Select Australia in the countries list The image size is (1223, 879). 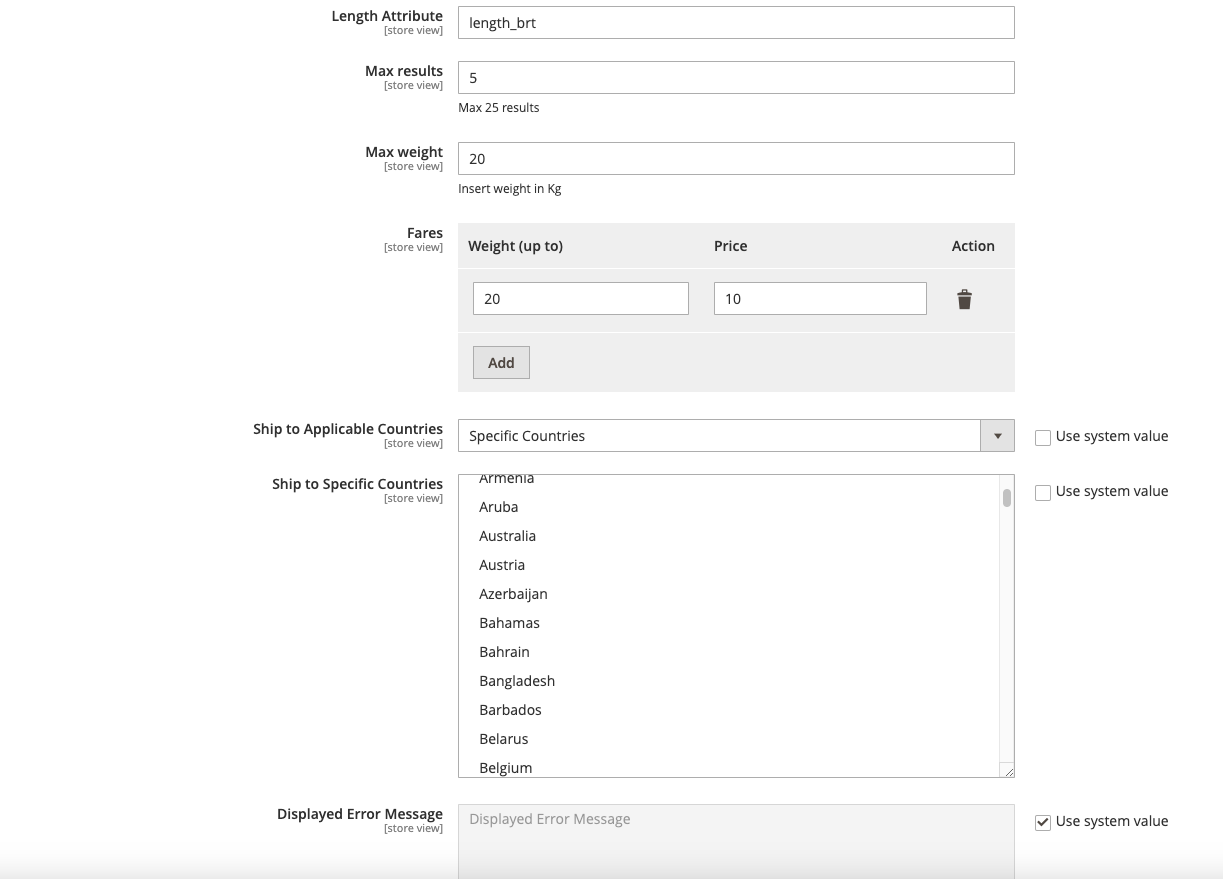[x=507, y=536]
